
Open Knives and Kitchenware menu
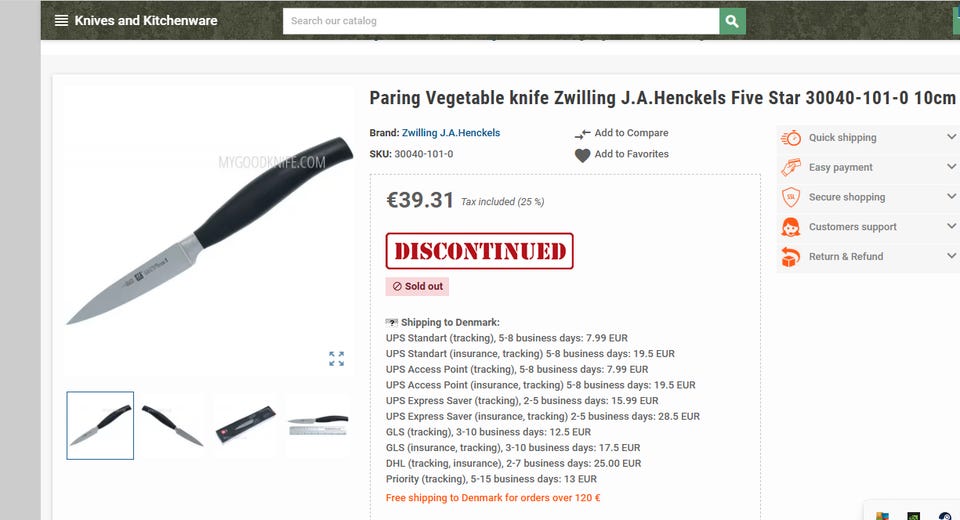(x=146, y=21)
